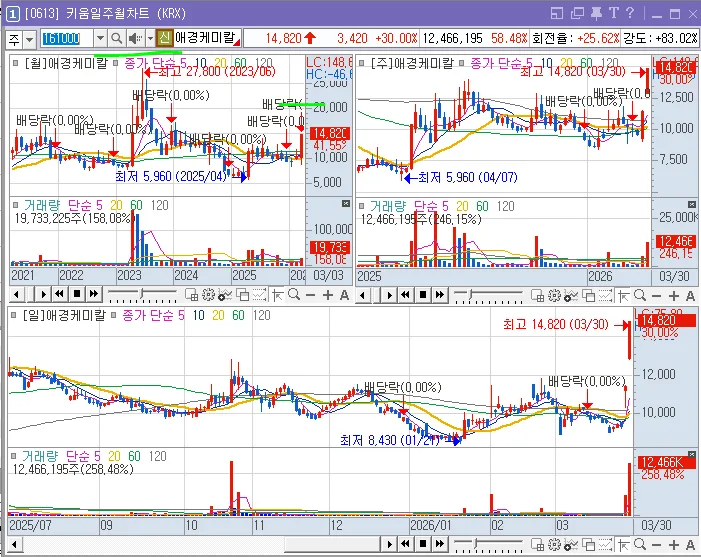Click the daily chart zoom slider handle
Screen dimensions: 701x557
[x=477, y=544]
